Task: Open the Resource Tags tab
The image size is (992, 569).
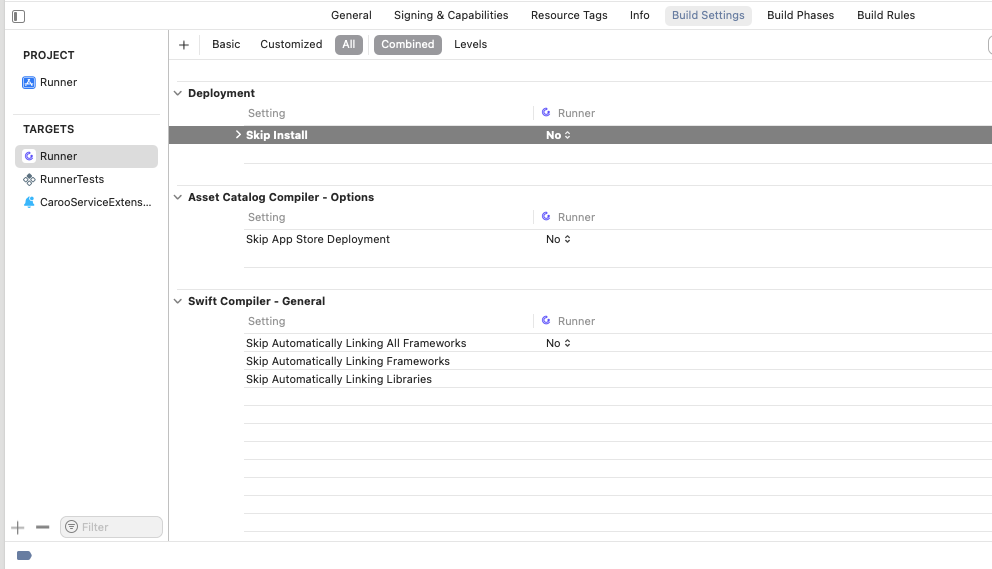Action: tap(569, 15)
